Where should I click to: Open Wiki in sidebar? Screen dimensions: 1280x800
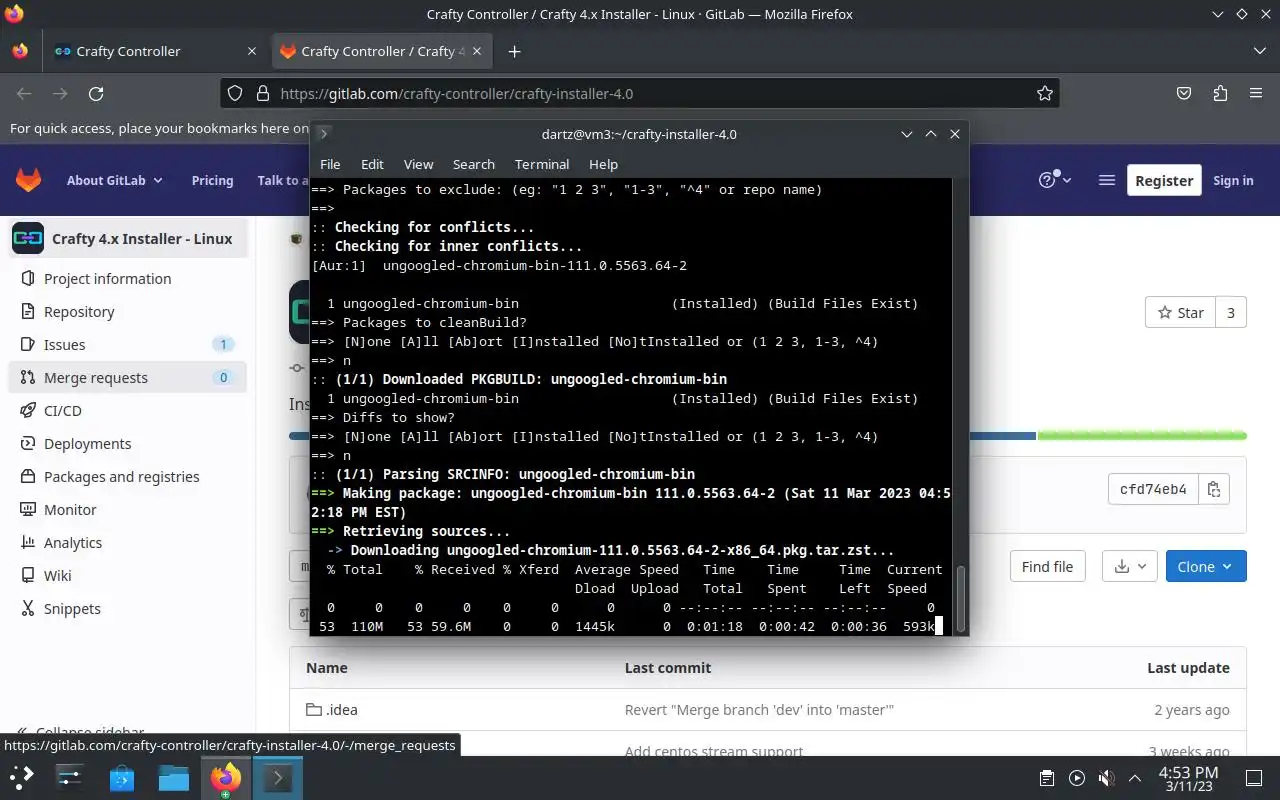pyautogui.click(x=127, y=575)
